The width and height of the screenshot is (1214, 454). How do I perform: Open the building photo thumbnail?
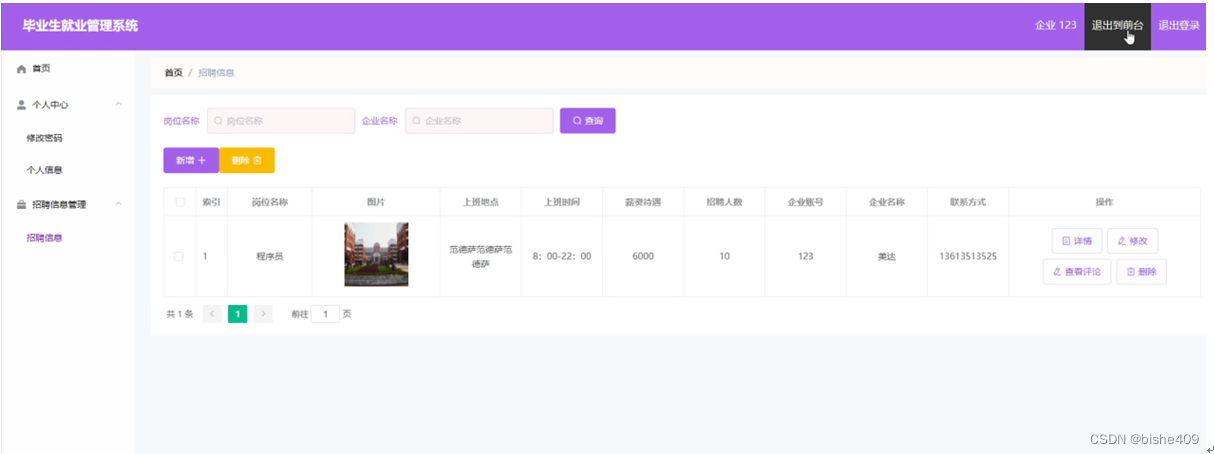(376, 255)
